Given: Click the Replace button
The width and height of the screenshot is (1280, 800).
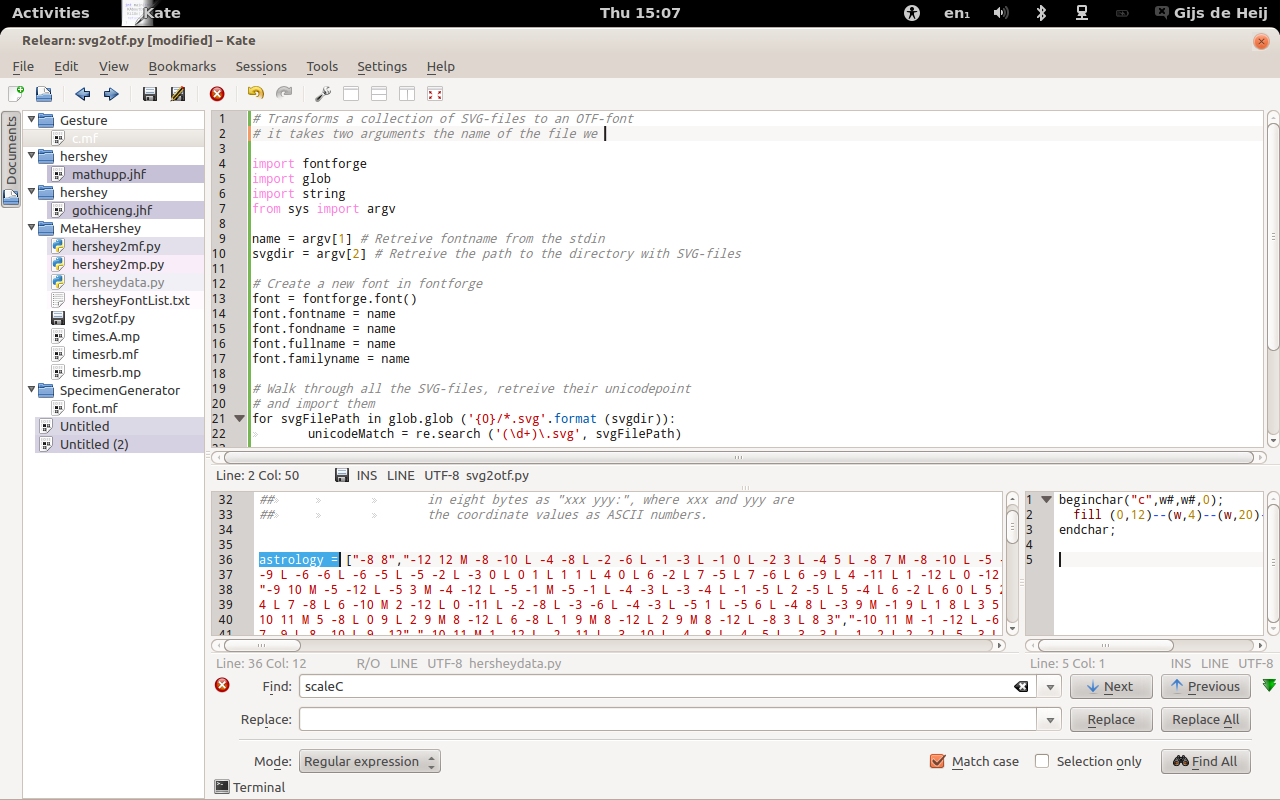Looking at the screenshot, I should [1111, 720].
